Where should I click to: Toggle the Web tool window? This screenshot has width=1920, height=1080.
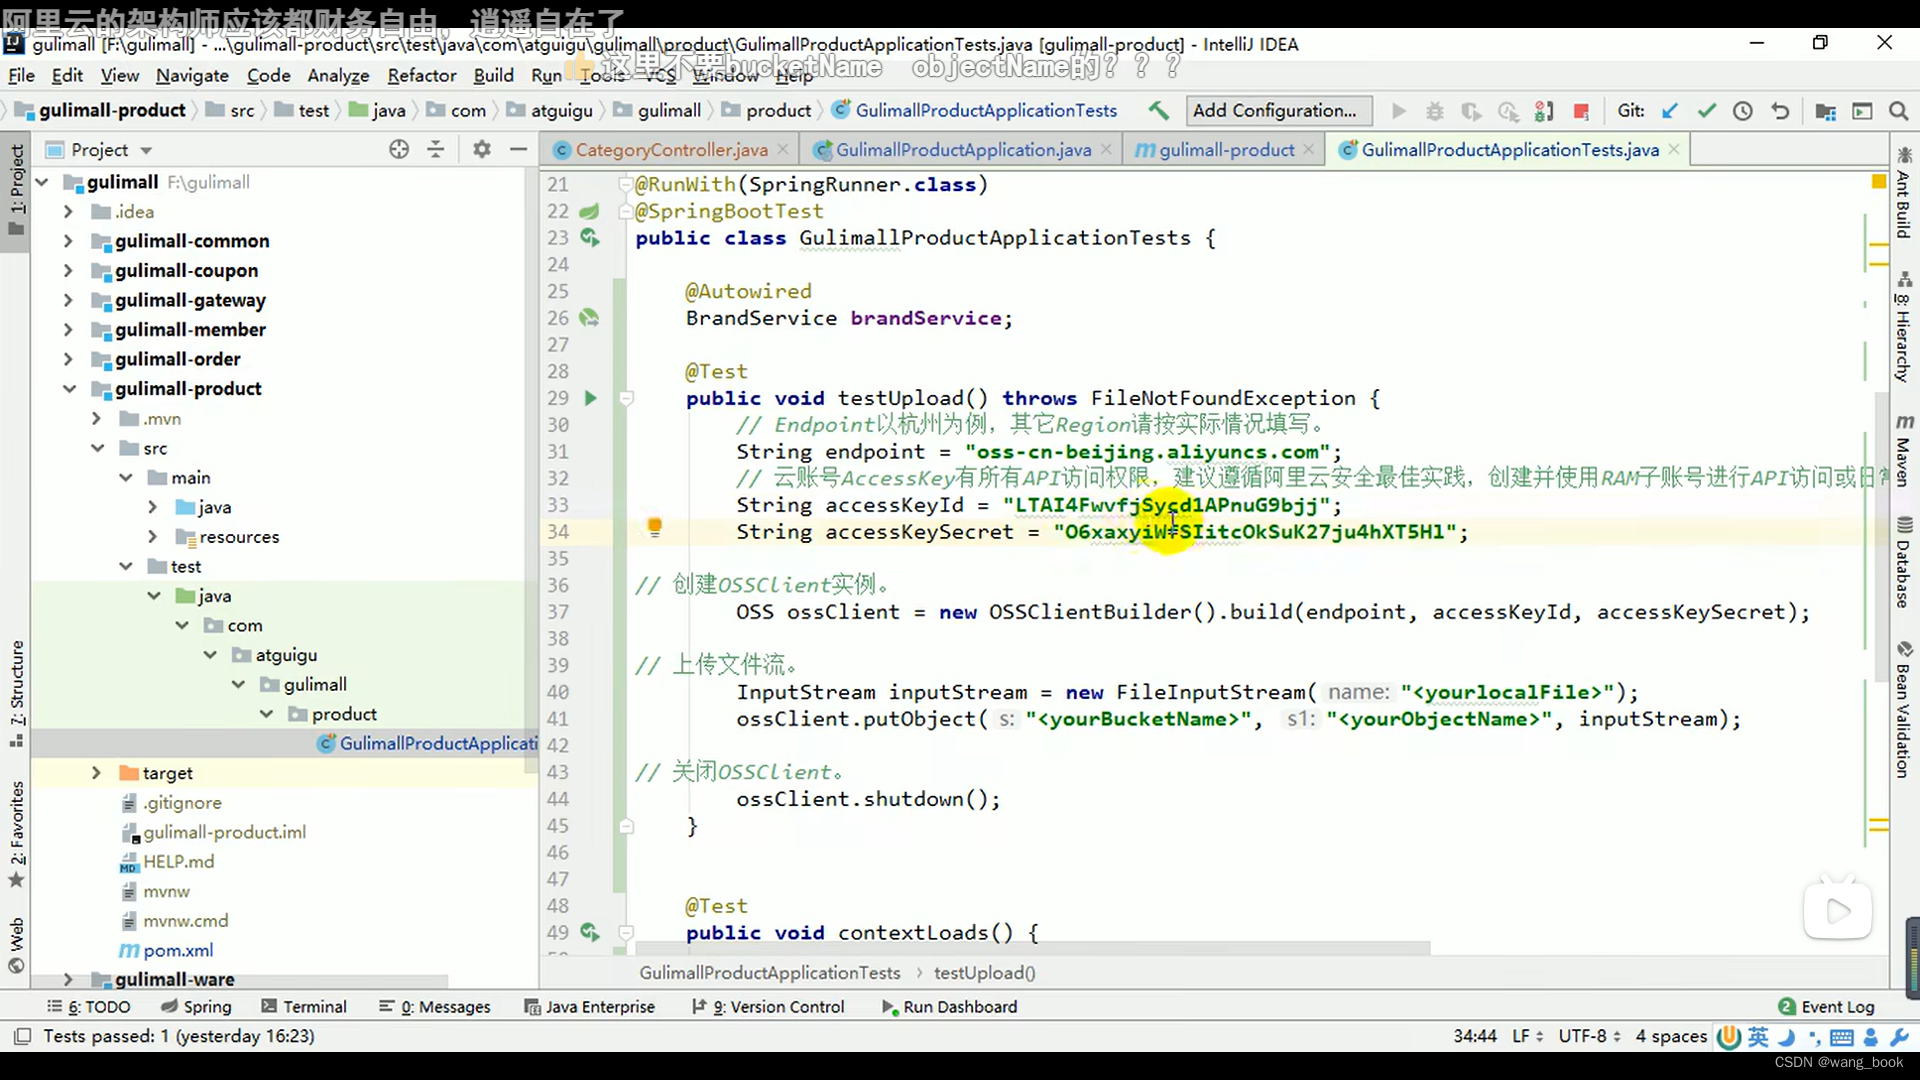pos(17,945)
